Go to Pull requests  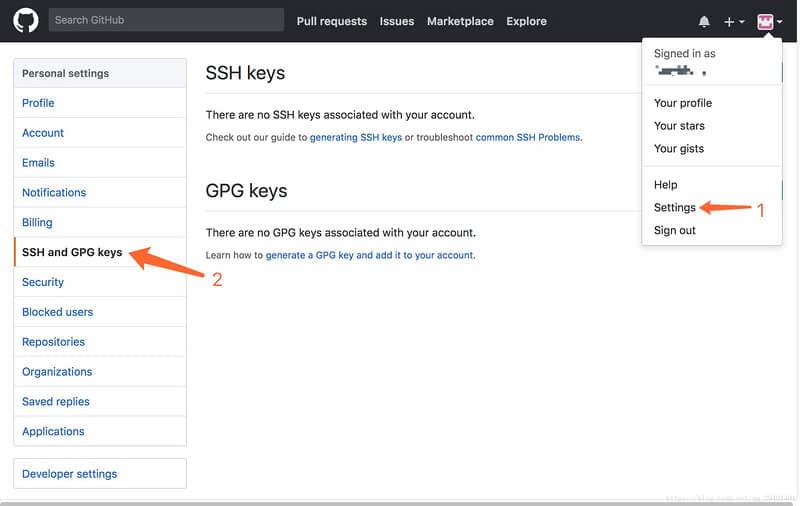(x=332, y=21)
